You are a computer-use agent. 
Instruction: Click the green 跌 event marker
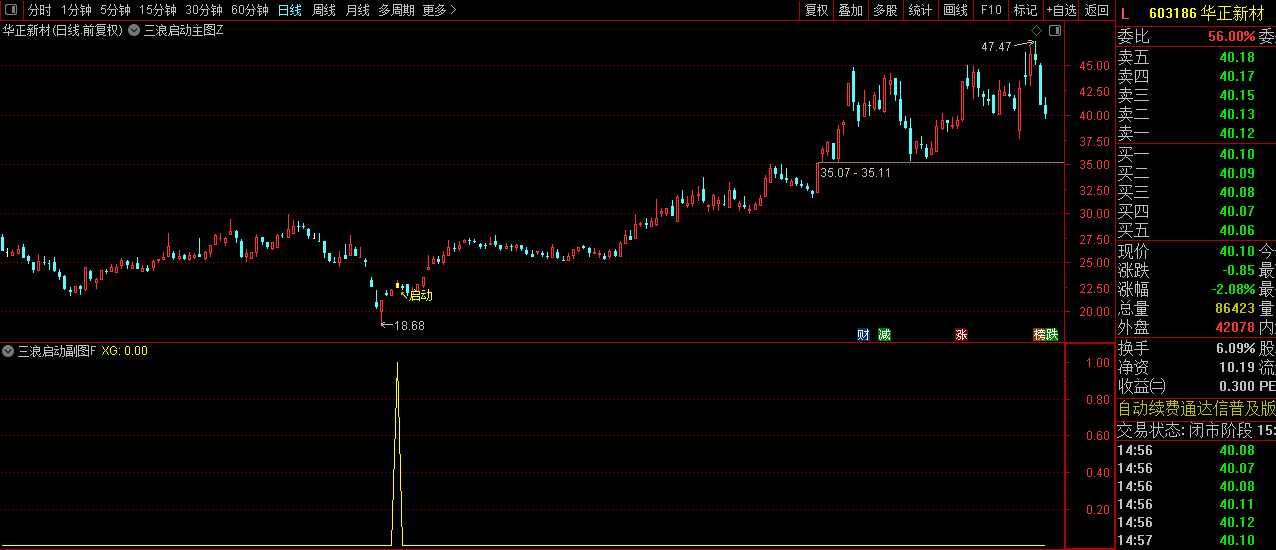[1052, 334]
